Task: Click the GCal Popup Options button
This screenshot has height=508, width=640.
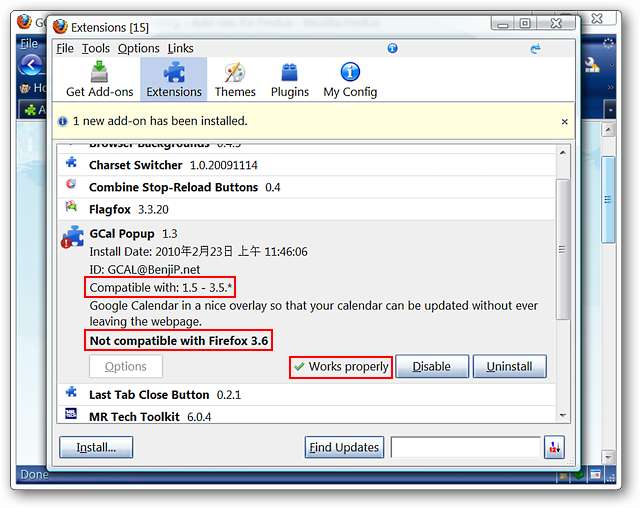Action: click(126, 366)
